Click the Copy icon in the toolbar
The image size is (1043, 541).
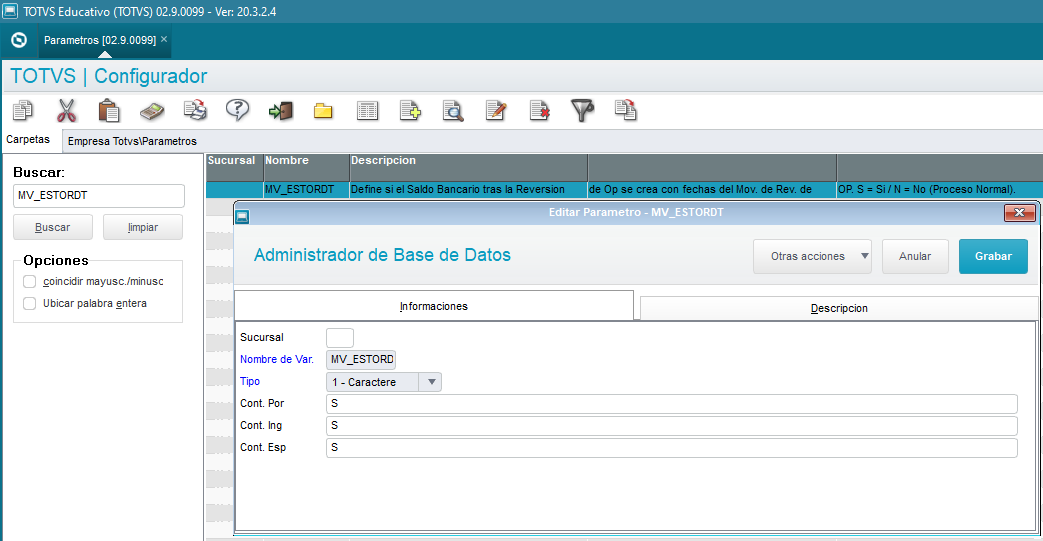tap(23, 110)
